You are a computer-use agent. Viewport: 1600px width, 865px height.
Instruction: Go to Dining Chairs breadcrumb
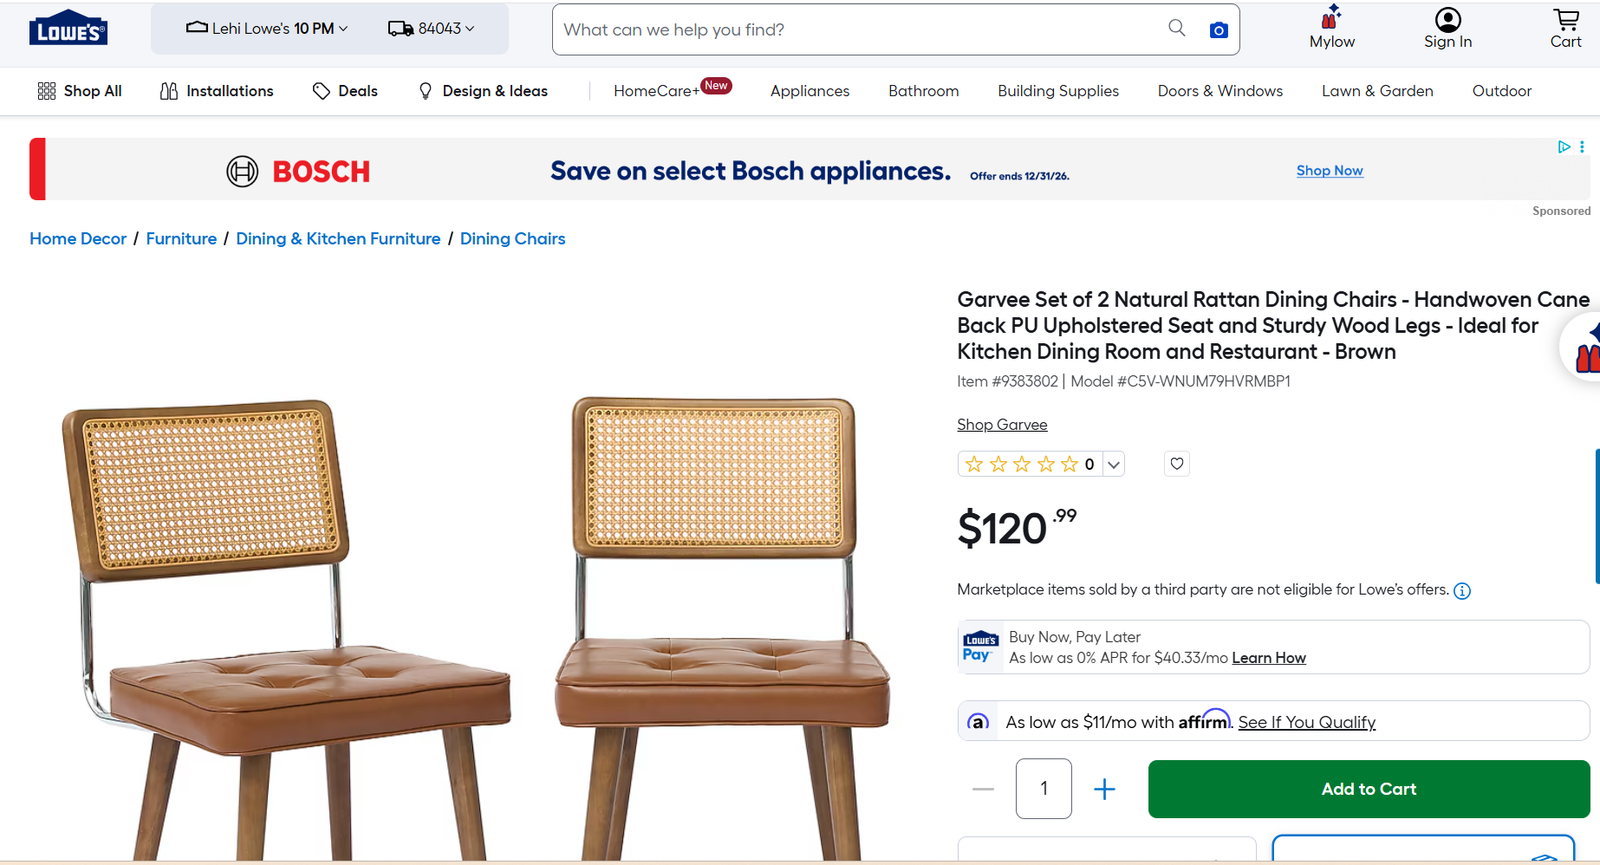coord(513,239)
